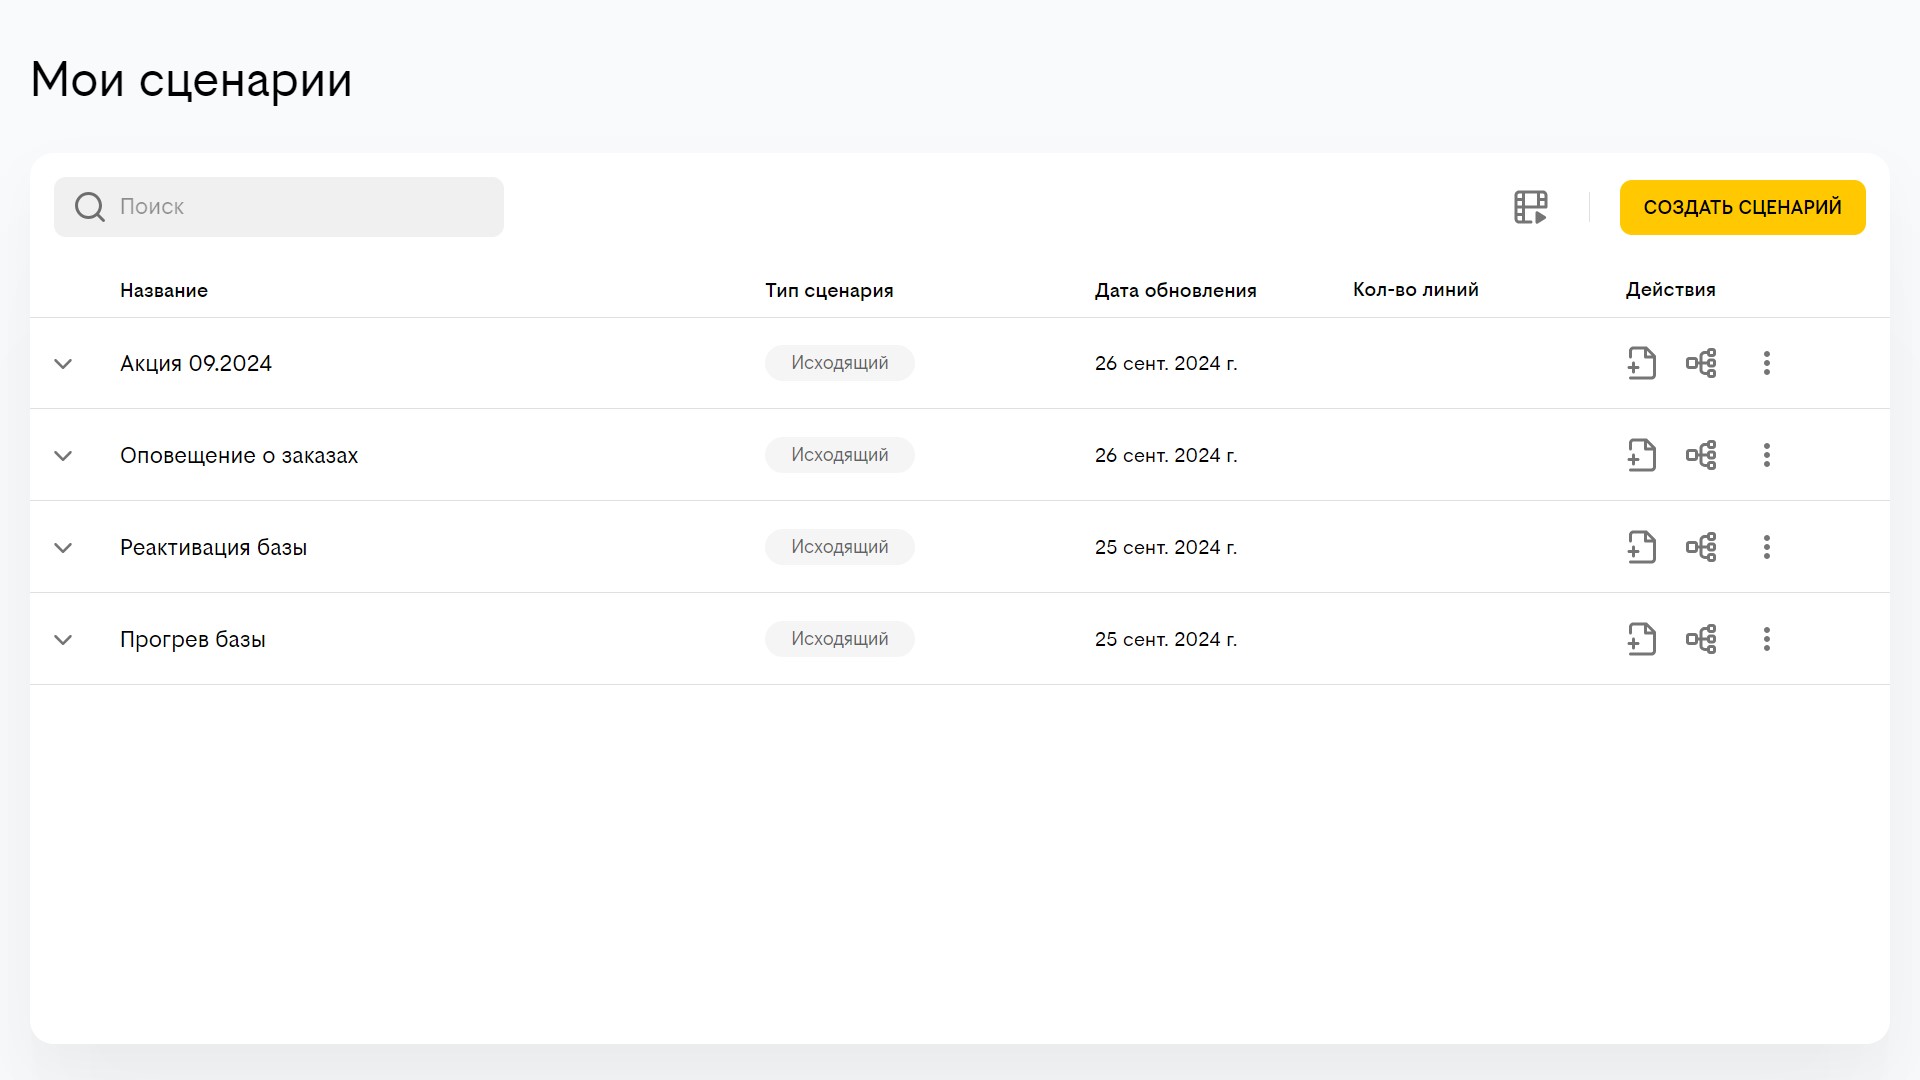This screenshot has height=1080, width=1920.
Task: Open the video tutorials film icon
Action: 1530,207
